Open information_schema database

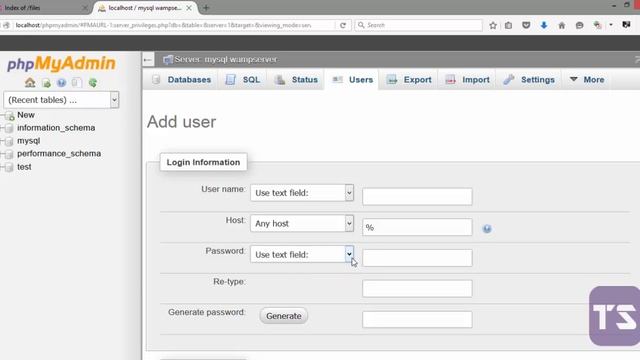[x=56, y=128]
